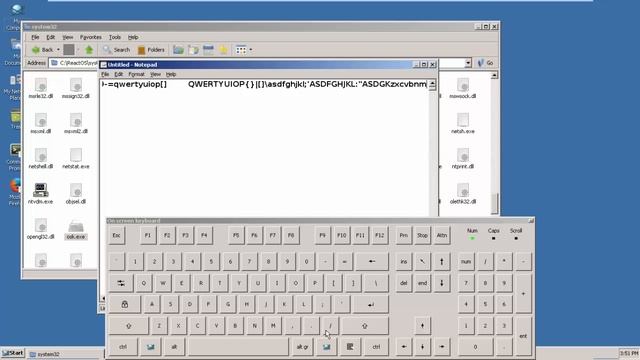
Task: Click the Notepad vertical scrollbar up arrow
Action: pos(432,84)
